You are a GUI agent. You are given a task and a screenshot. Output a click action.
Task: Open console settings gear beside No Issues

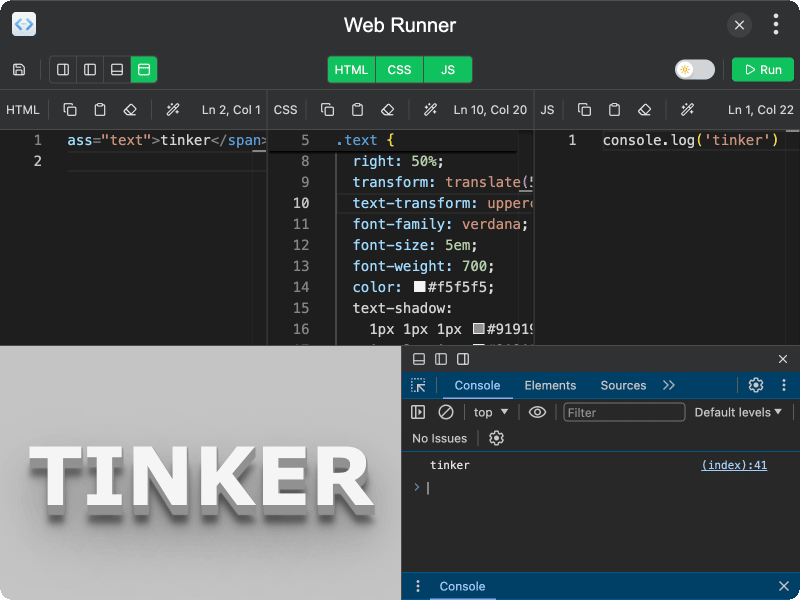click(x=496, y=438)
